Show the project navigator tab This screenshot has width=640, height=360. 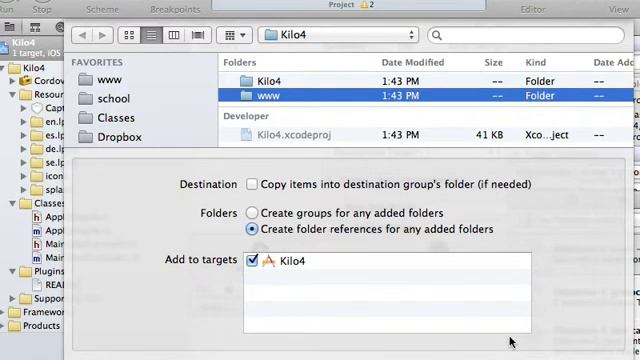click(9, 27)
